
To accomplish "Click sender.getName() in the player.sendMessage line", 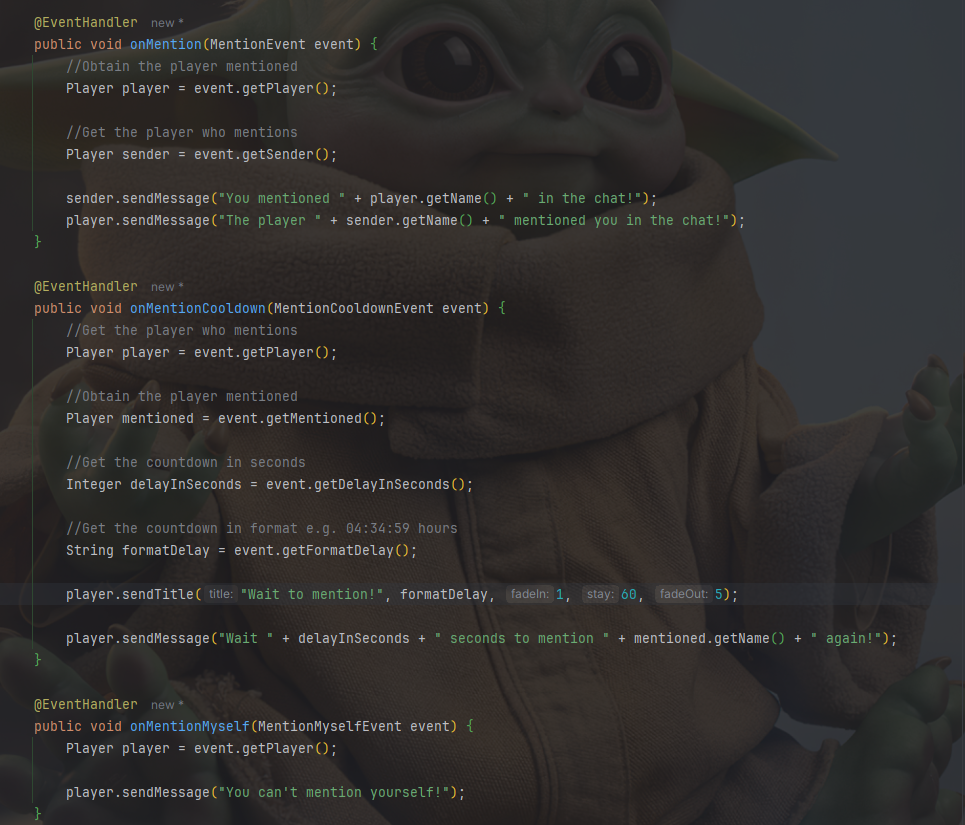I will 409,220.
